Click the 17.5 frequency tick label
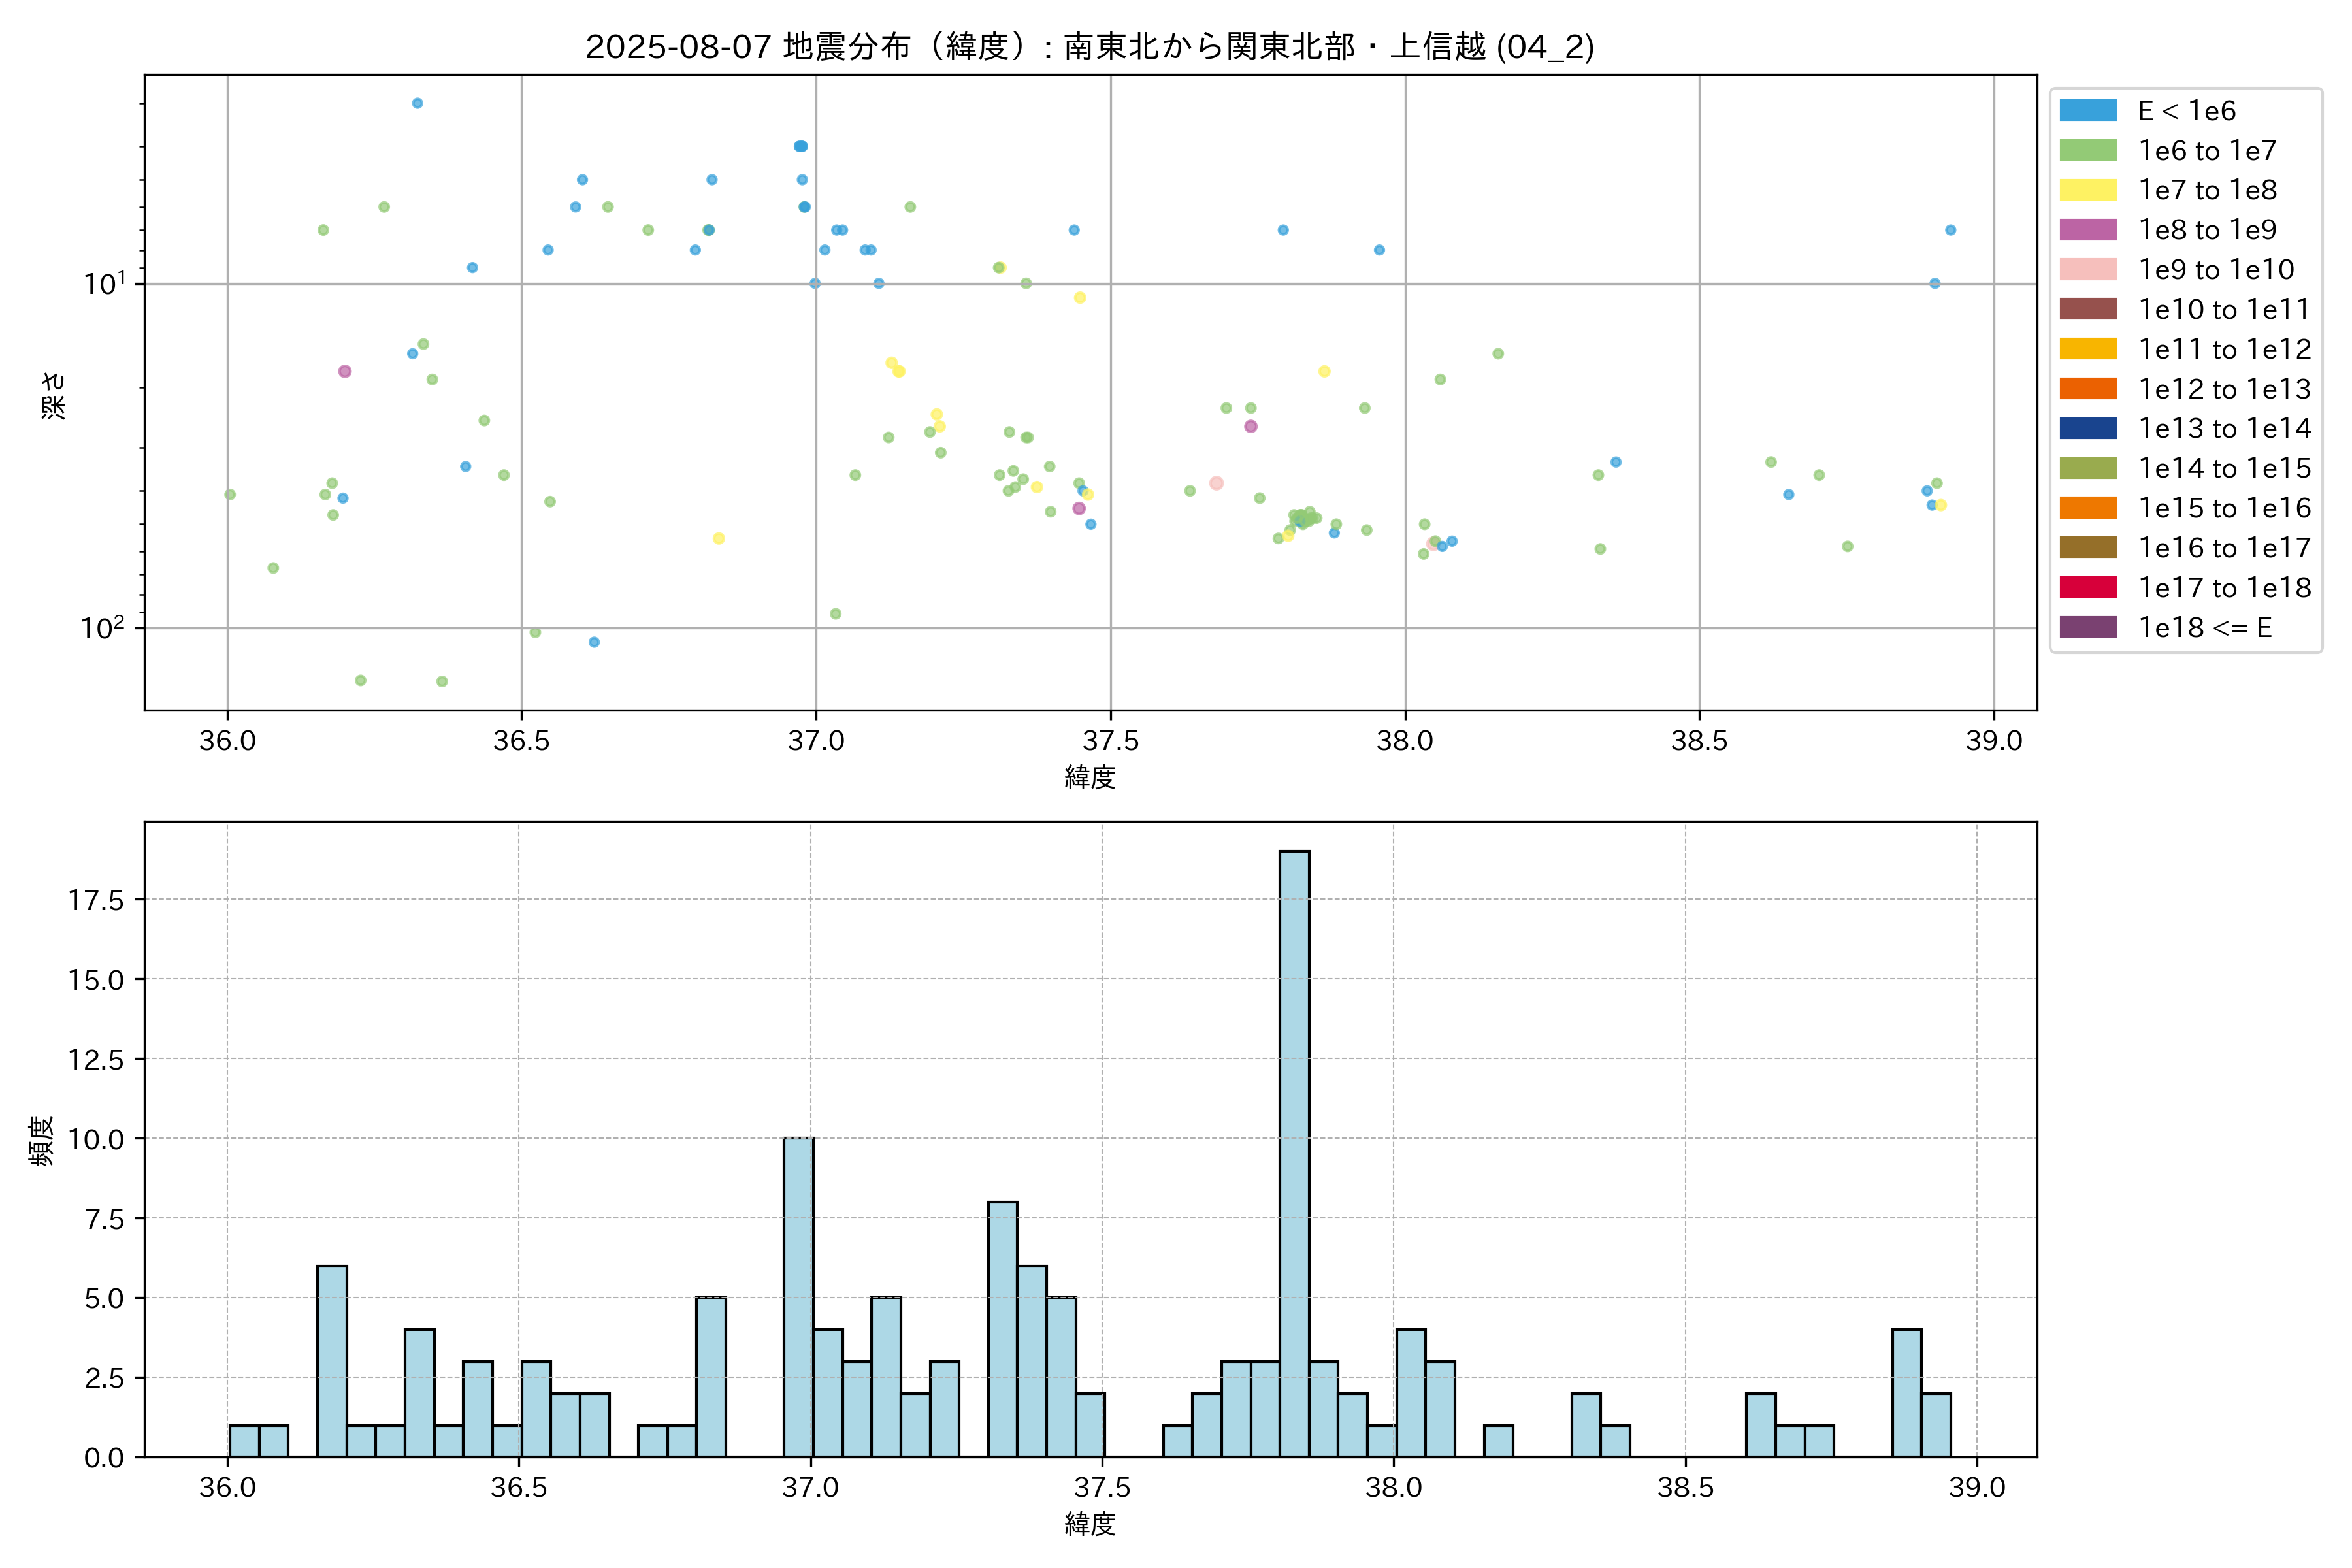 (x=96, y=900)
